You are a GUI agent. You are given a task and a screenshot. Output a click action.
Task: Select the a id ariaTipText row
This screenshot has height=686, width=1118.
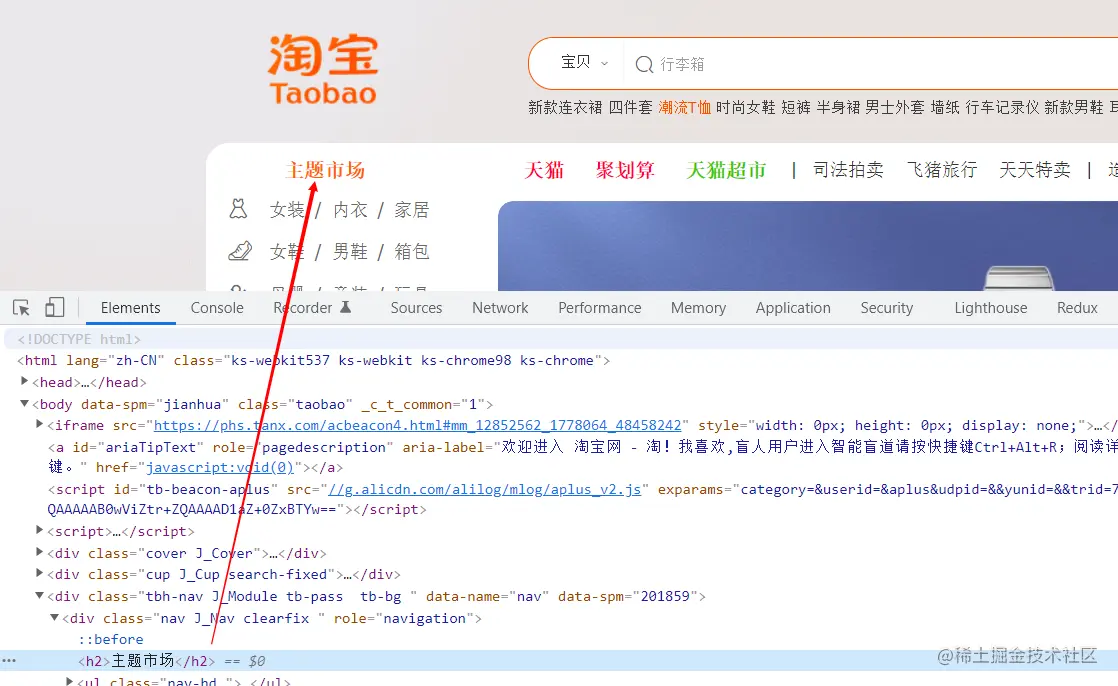[x=559, y=457]
